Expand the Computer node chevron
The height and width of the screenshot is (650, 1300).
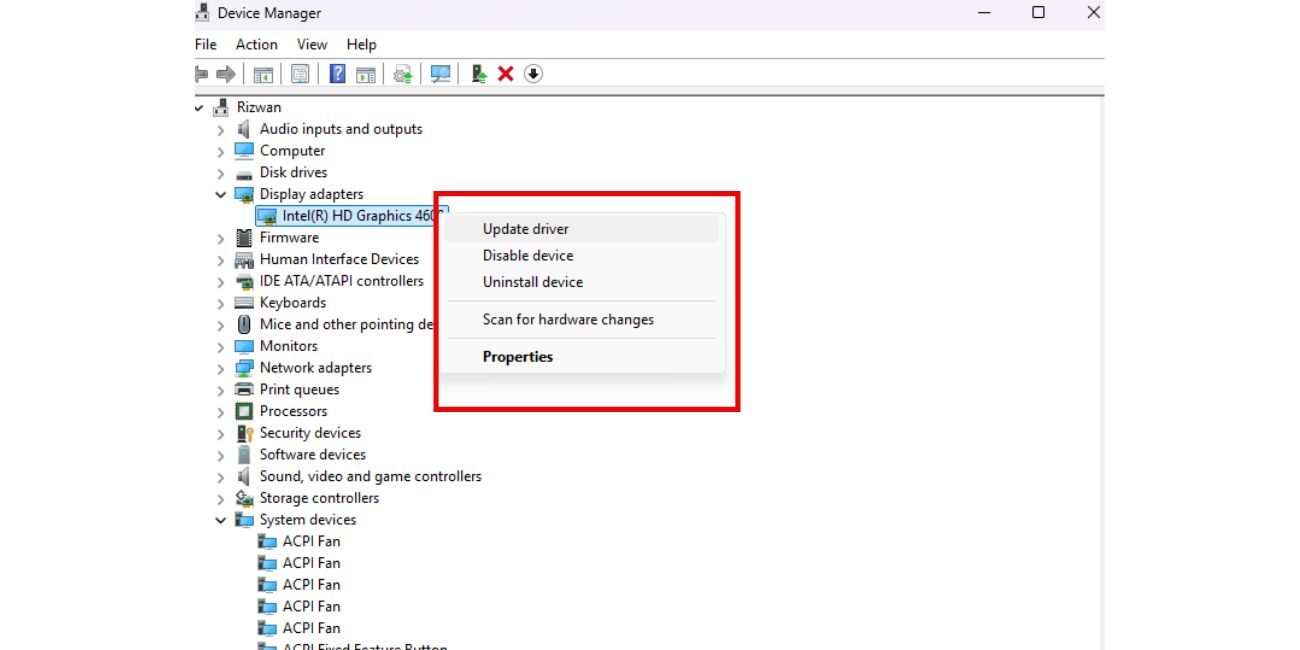221,152
